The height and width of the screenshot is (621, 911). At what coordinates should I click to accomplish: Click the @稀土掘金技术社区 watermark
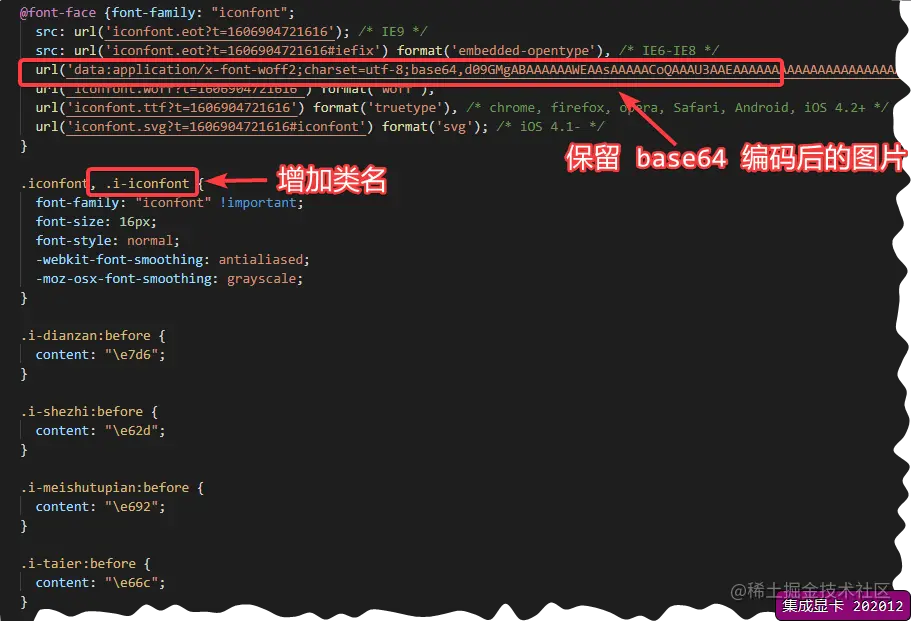(x=809, y=591)
